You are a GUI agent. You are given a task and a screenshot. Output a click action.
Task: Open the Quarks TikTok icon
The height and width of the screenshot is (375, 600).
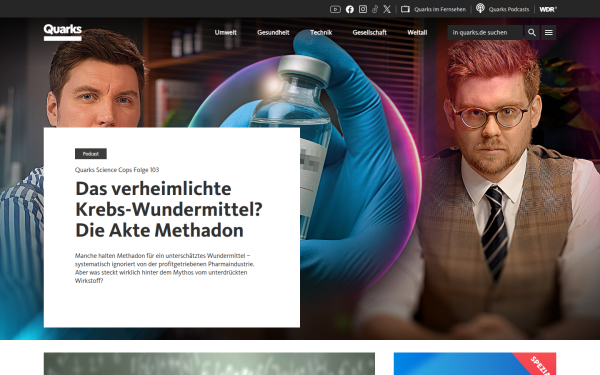(x=375, y=9)
